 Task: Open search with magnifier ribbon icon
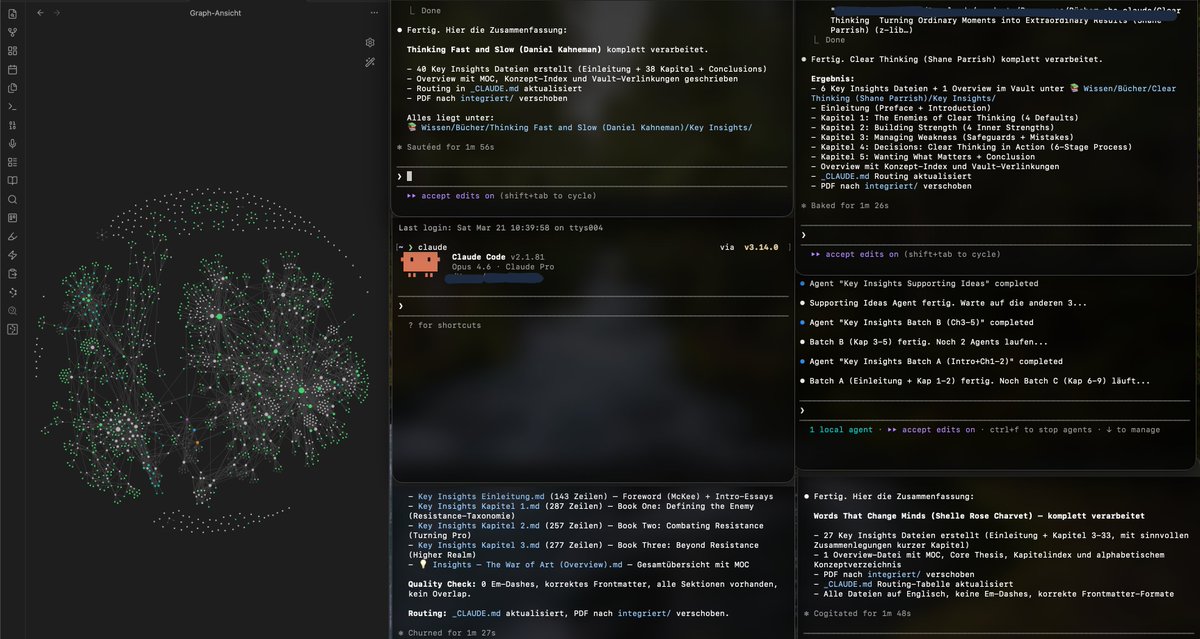click(12, 199)
